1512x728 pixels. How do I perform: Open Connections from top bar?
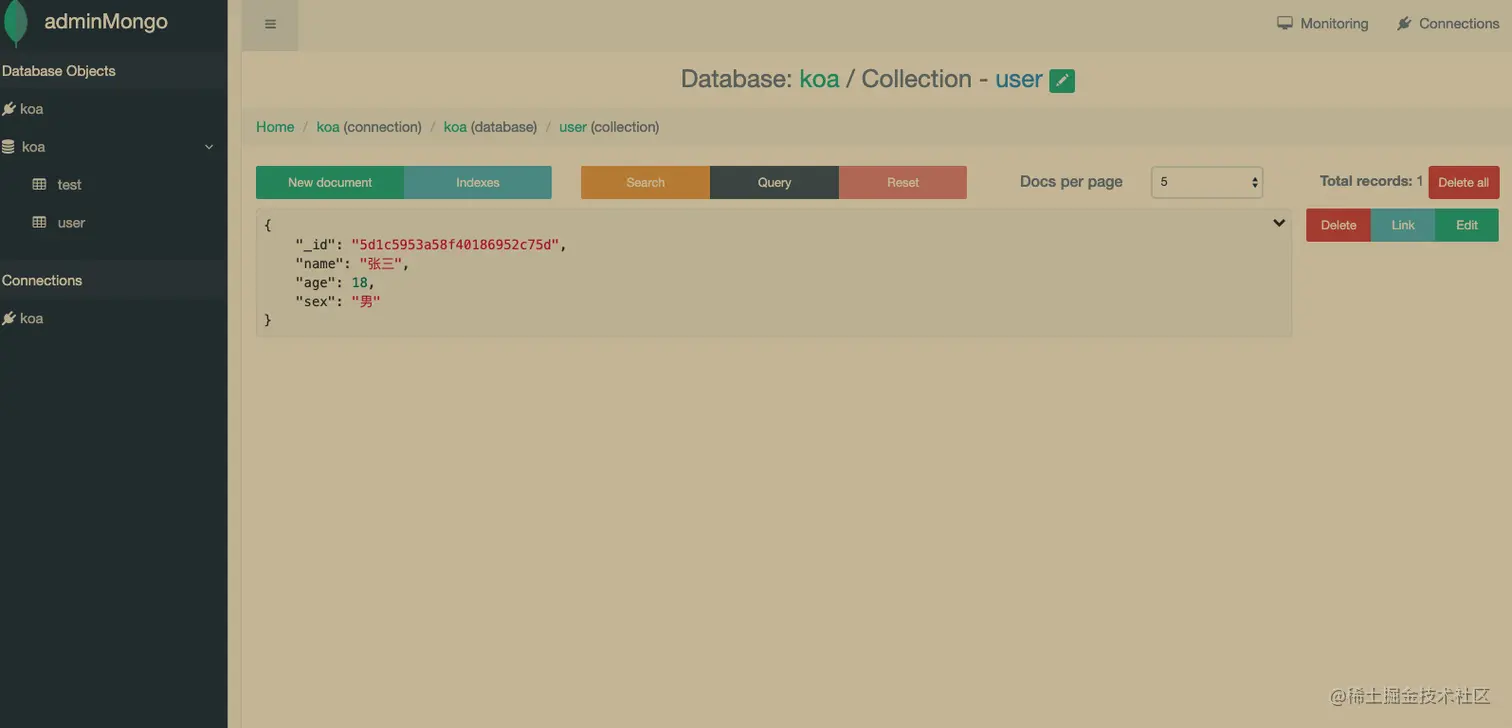(x=1447, y=23)
